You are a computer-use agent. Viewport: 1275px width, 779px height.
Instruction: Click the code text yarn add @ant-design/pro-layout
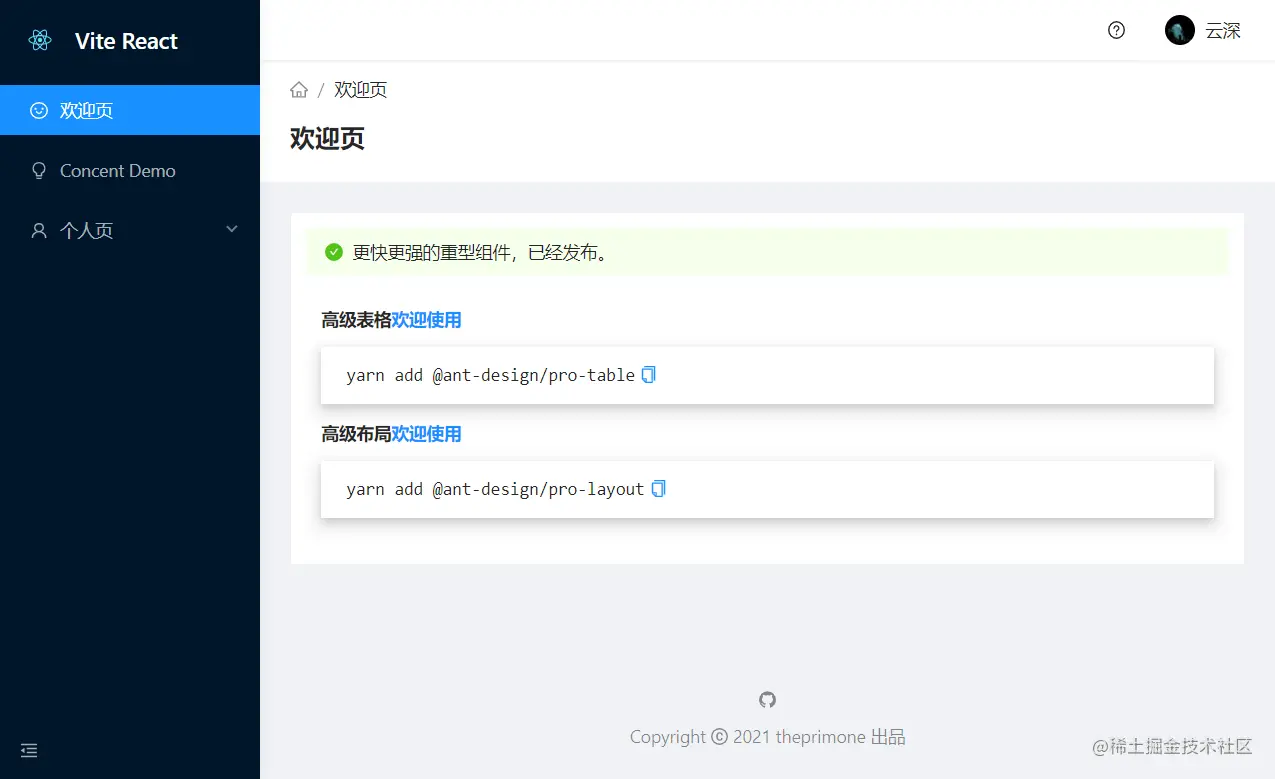(x=495, y=489)
